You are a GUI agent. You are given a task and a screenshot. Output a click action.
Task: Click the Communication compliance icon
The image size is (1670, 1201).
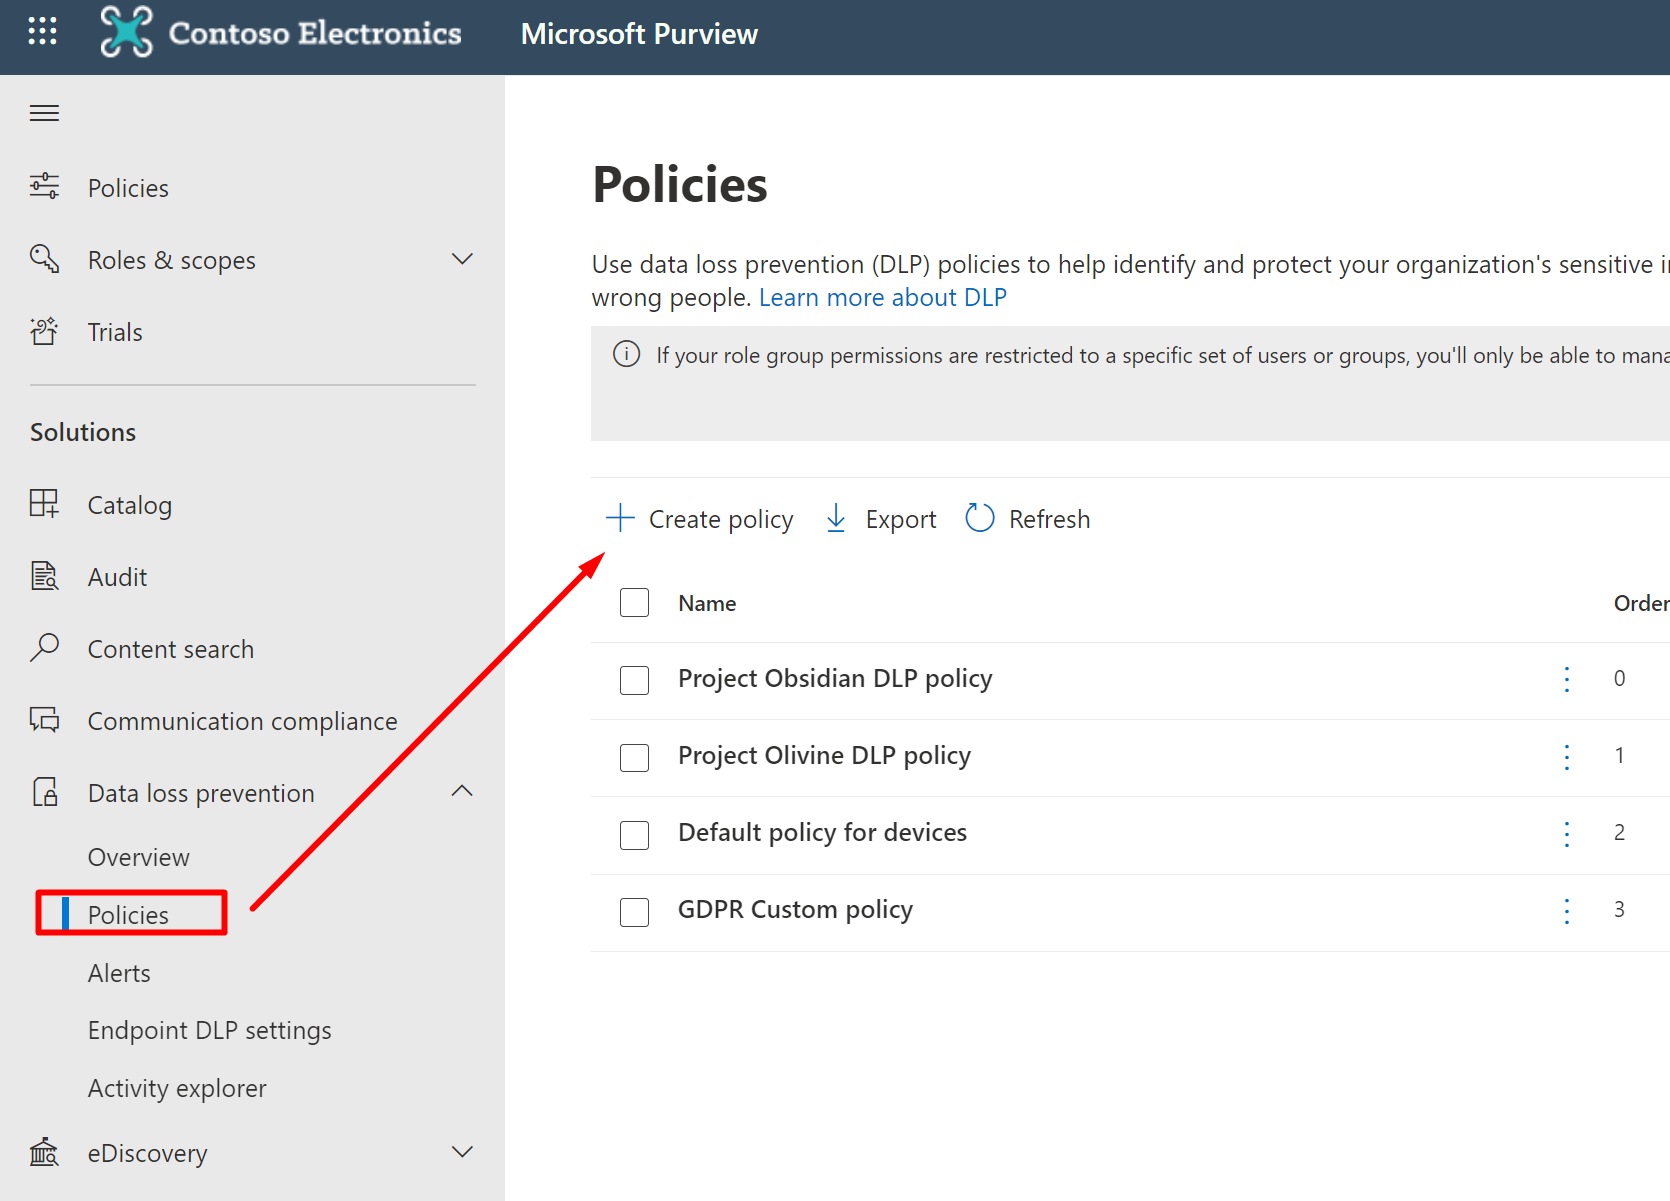click(x=44, y=720)
